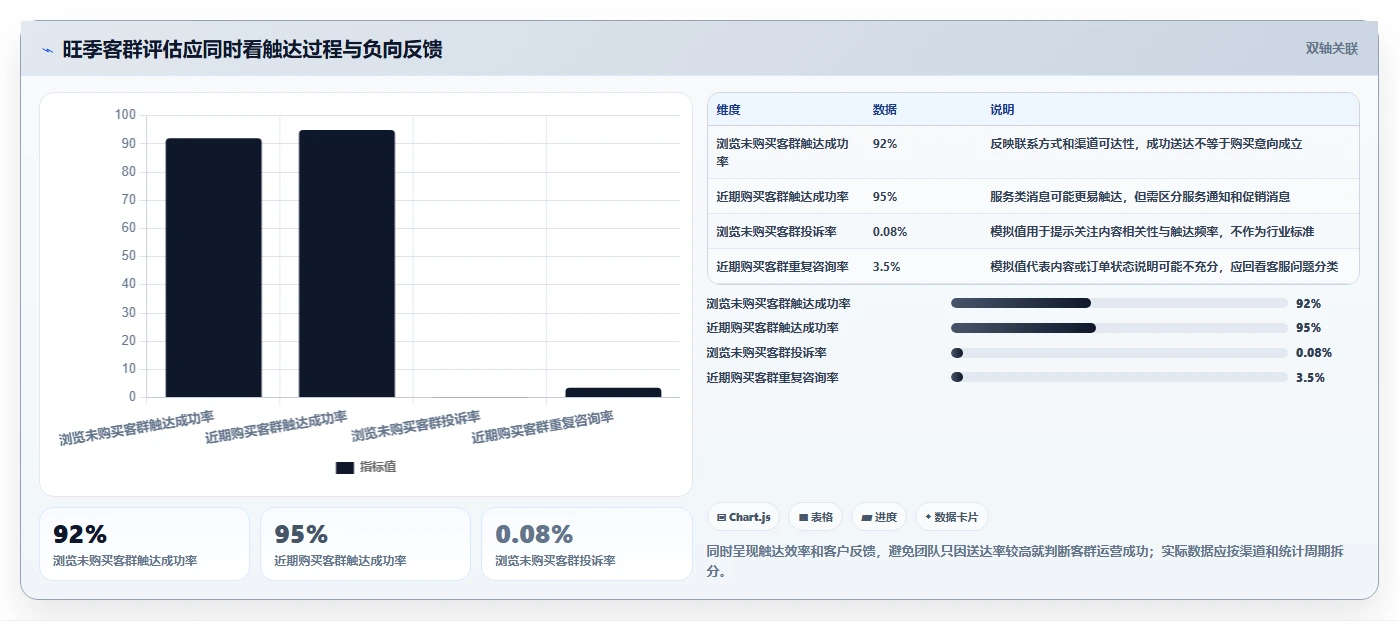Click the lightning icon beside the title
This screenshot has width=1399, height=621.
point(47,50)
